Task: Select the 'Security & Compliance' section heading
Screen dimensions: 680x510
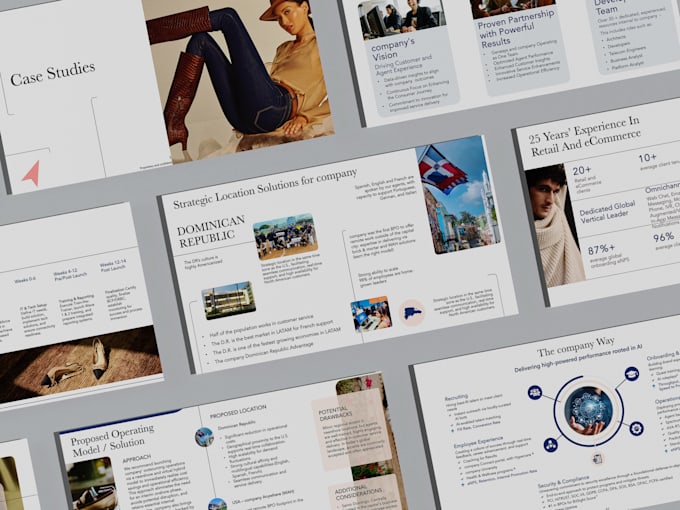Action: coord(563,481)
